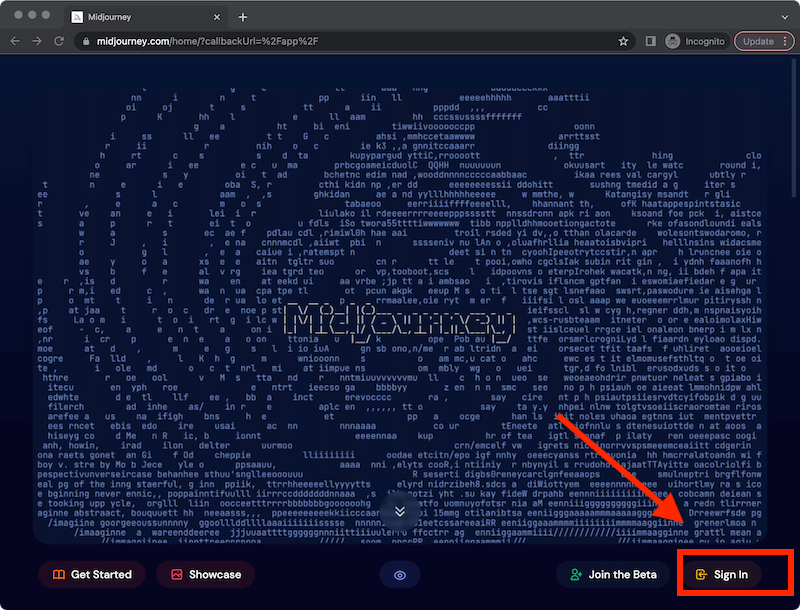Expand the page with the double-chevron down
Screen dimensions: 800x610
[400, 511]
